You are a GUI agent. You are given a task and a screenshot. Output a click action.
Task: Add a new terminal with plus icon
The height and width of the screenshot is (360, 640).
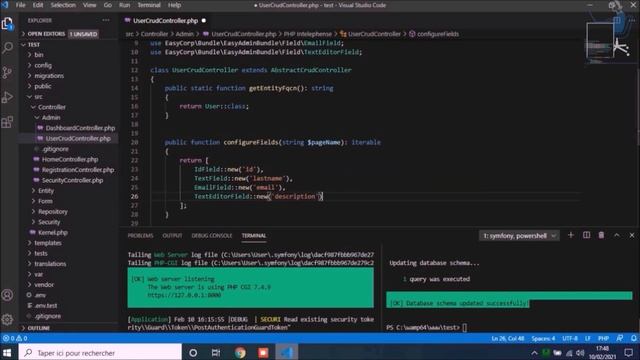pyautogui.click(x=571, y=235)
